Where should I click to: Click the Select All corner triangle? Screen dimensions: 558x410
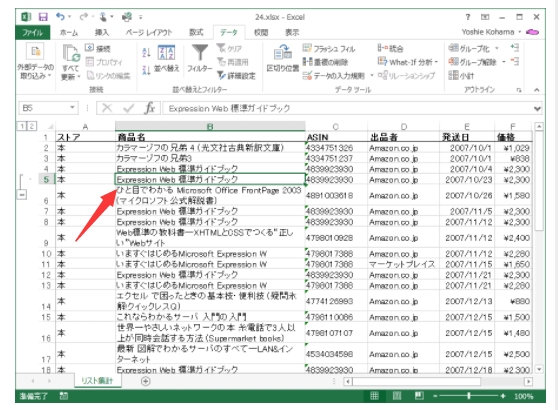coord(51,126)
